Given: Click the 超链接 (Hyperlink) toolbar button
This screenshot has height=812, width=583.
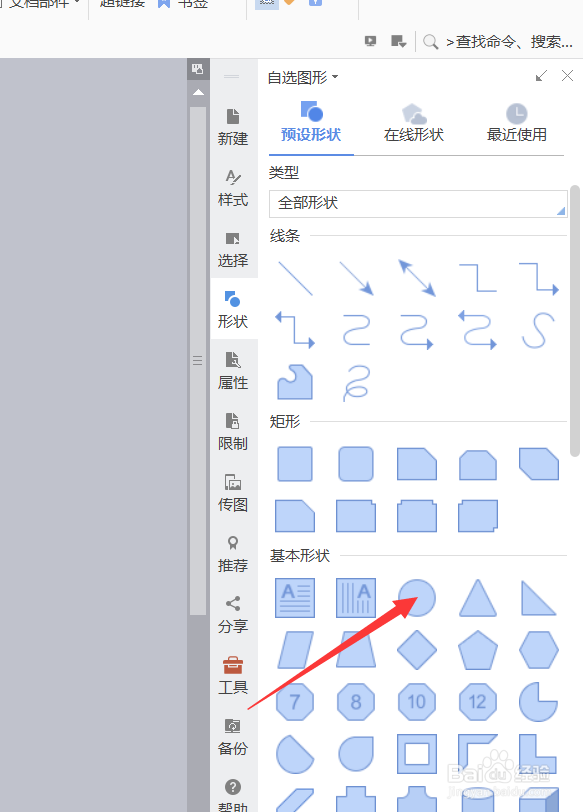Looking at the screenshot, I should (x=122, y=4).
